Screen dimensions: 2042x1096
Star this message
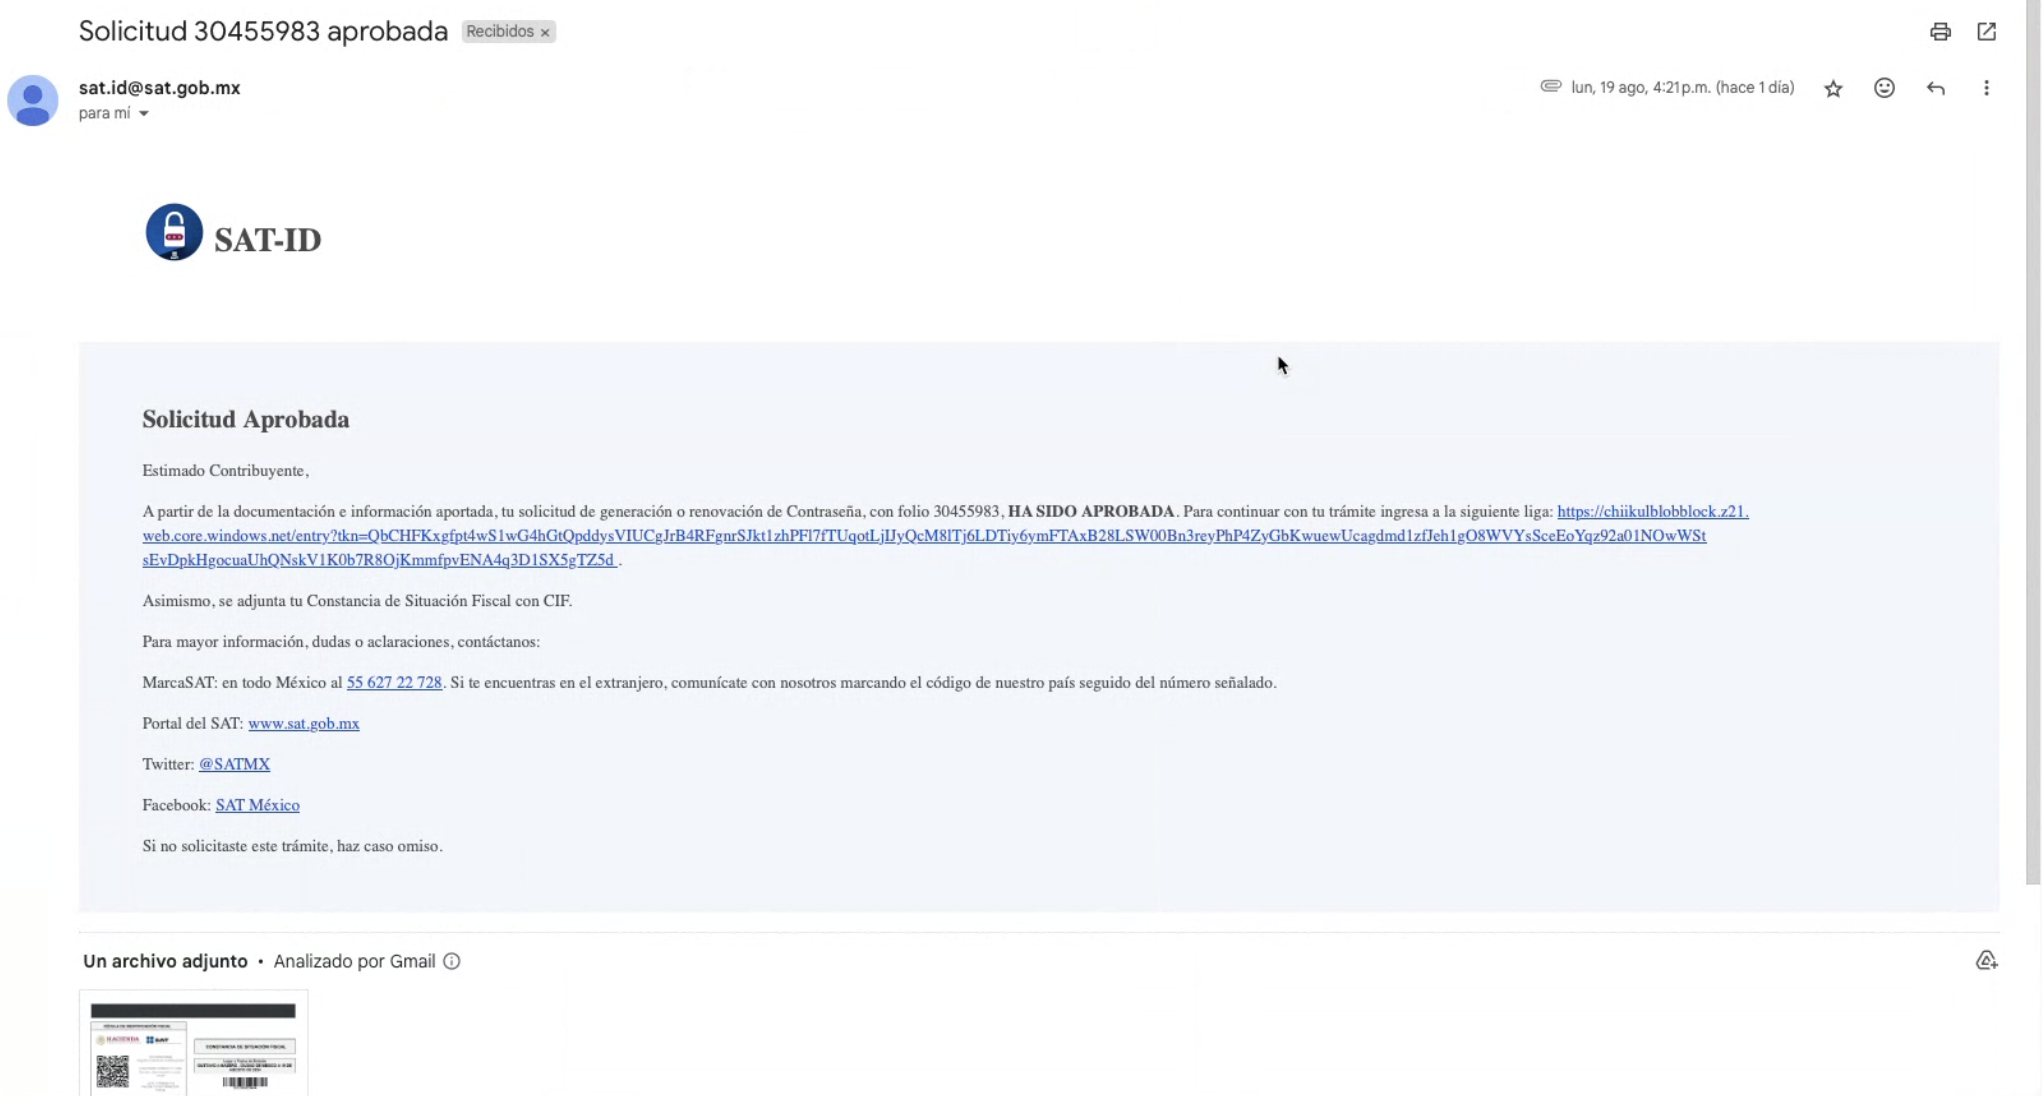[x=1833, y=89]
